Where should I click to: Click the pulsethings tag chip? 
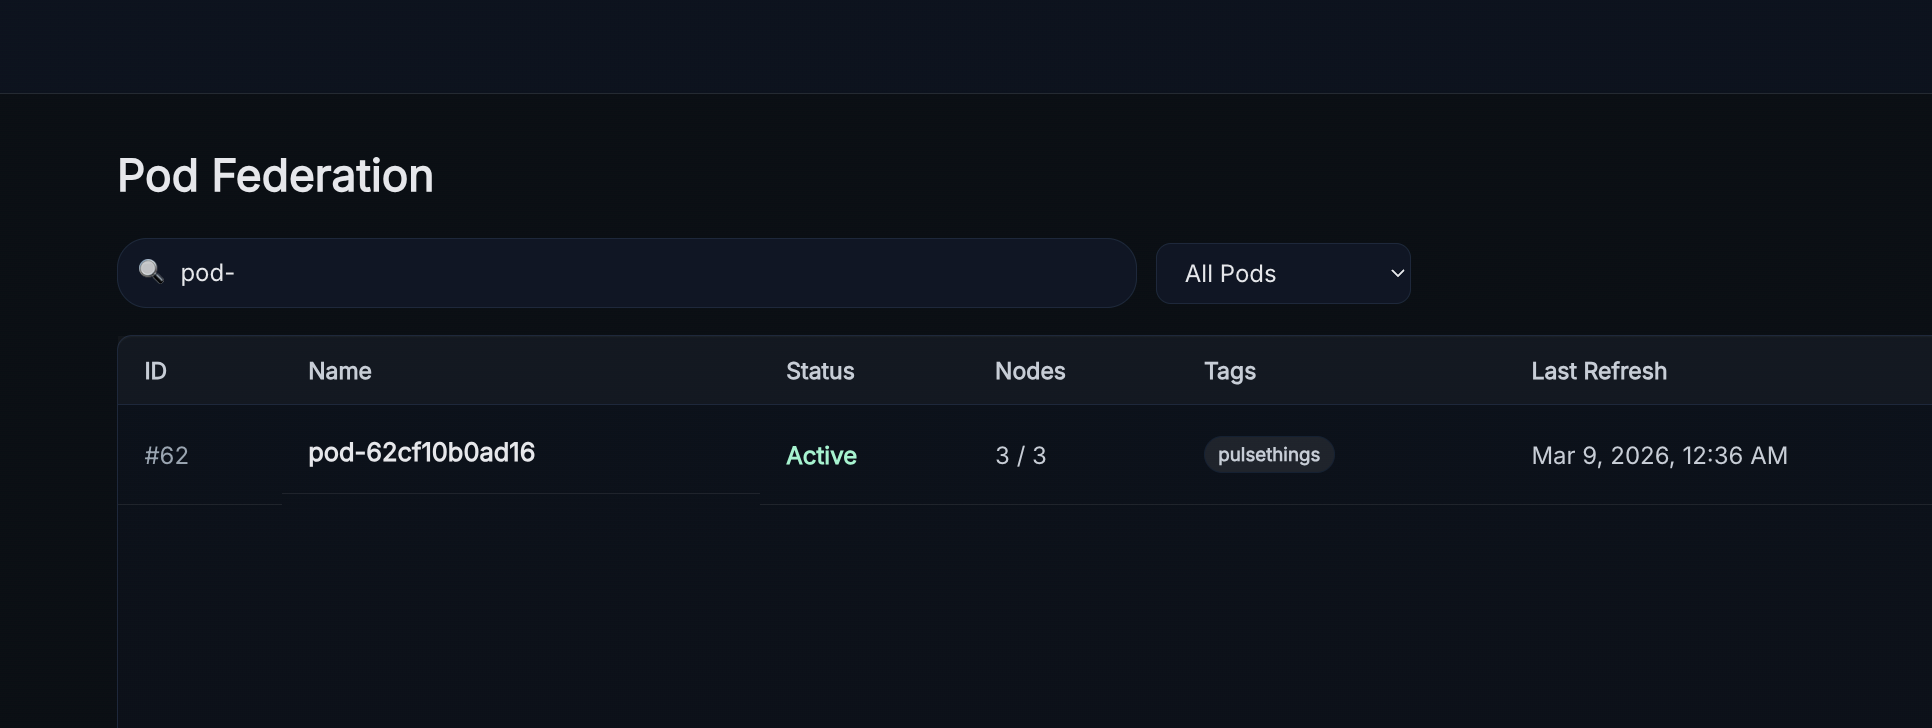[x=1268, y=455]
